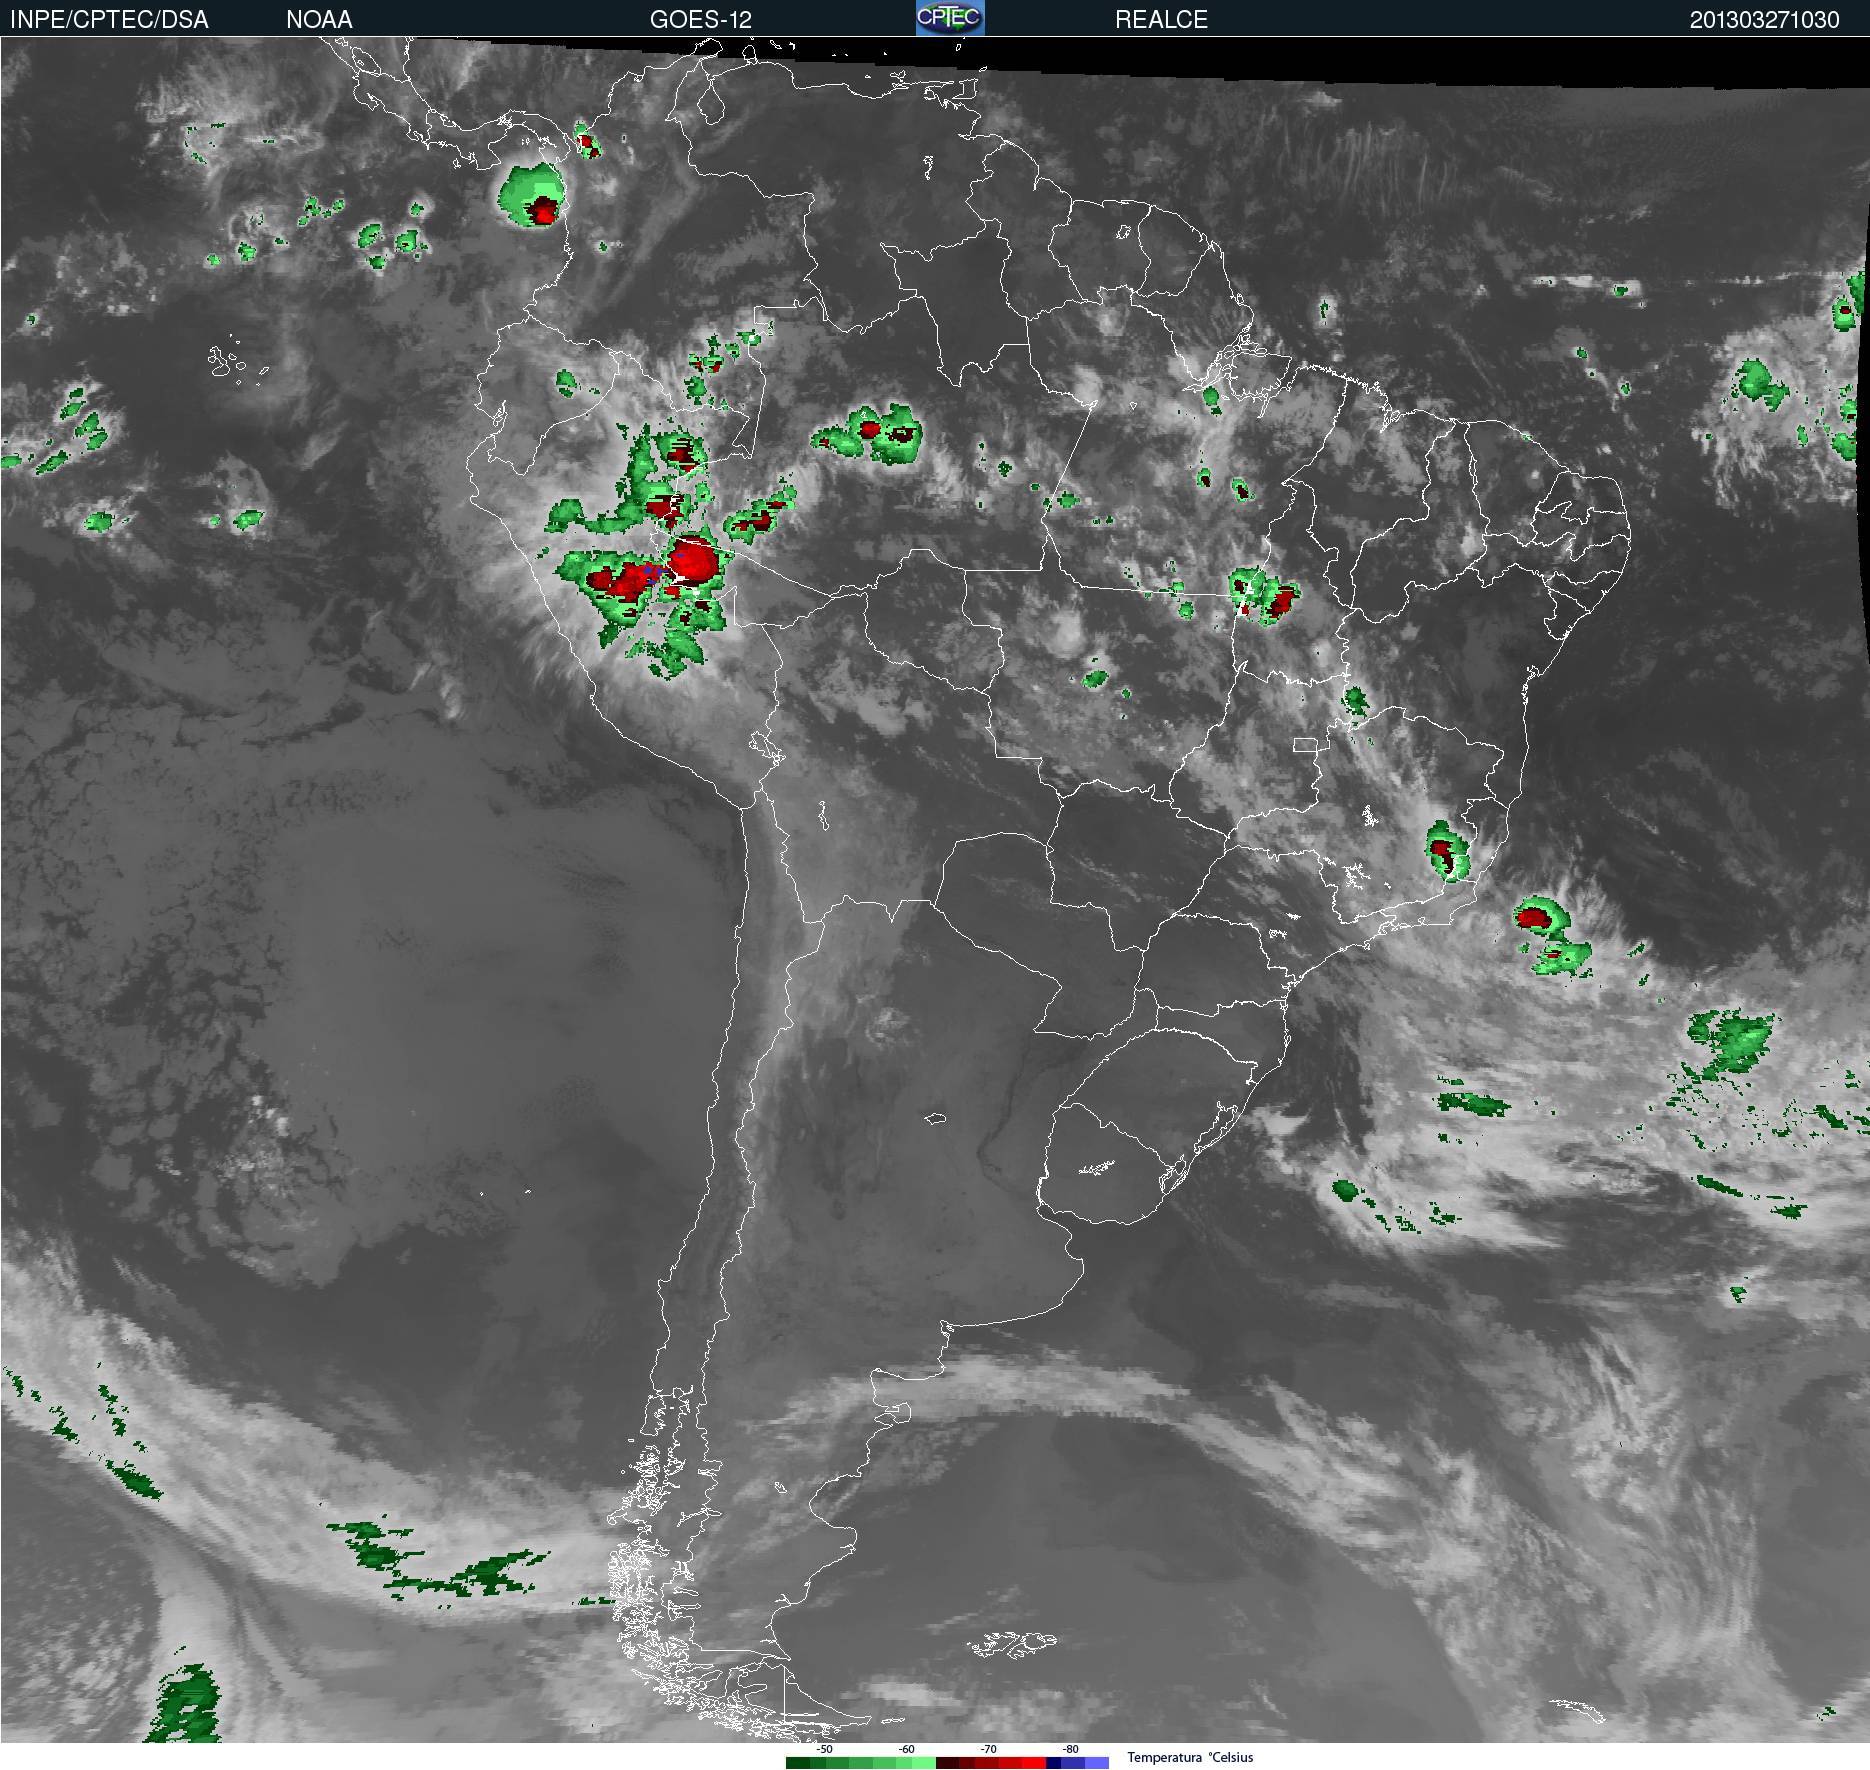Click the Temperatura °Celsius legend caption
Image resolution: width=1870 pixels, height=1770 pixels.
coord(1190,1757)
